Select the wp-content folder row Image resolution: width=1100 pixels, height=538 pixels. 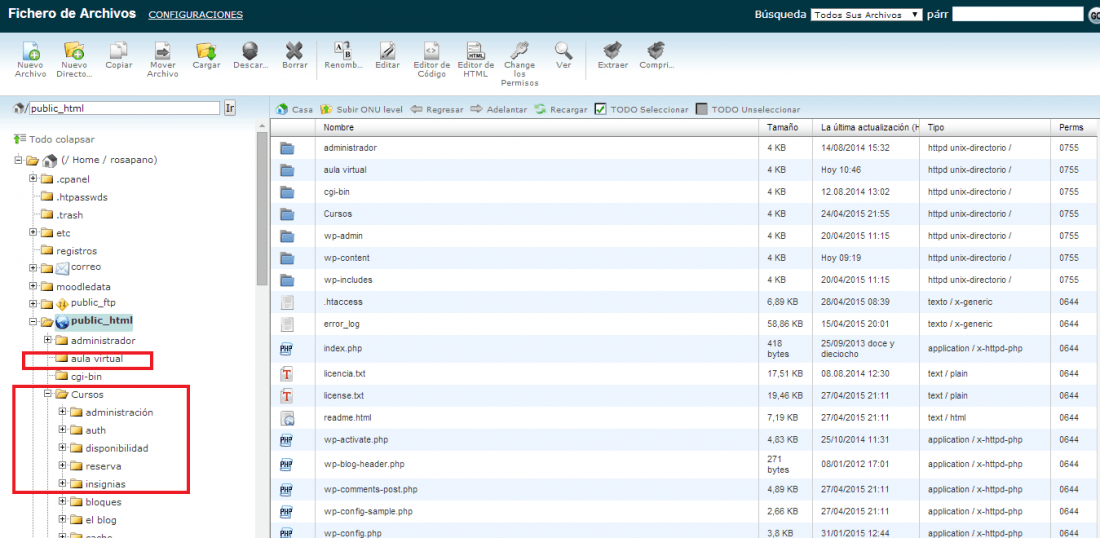(x=685, y=257)
